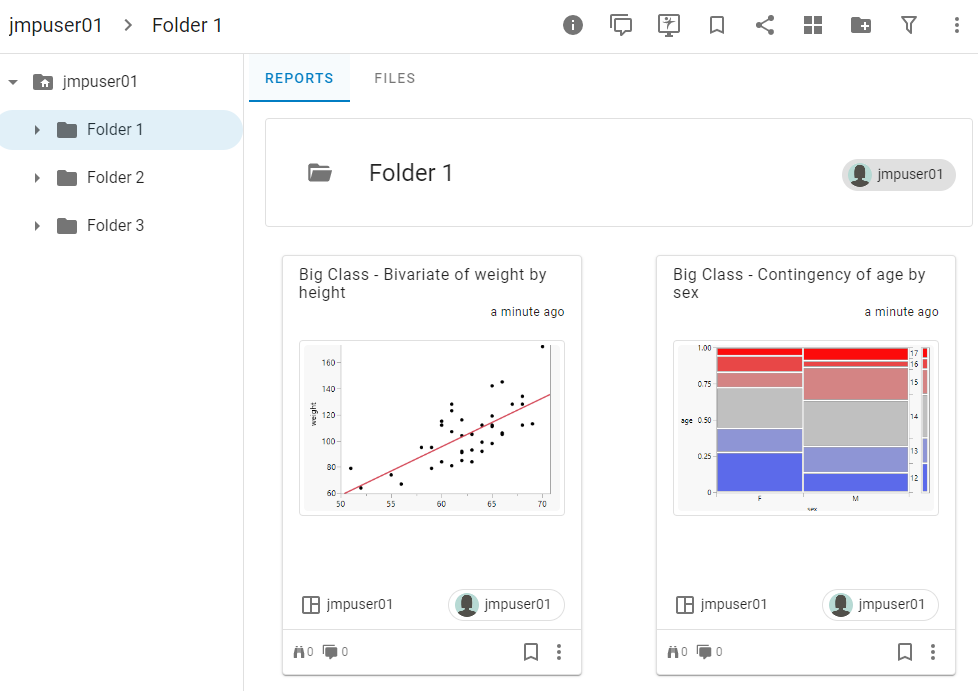
Task: Expand Folder 2 in the sidebar tree
Action: coord(37,177)
